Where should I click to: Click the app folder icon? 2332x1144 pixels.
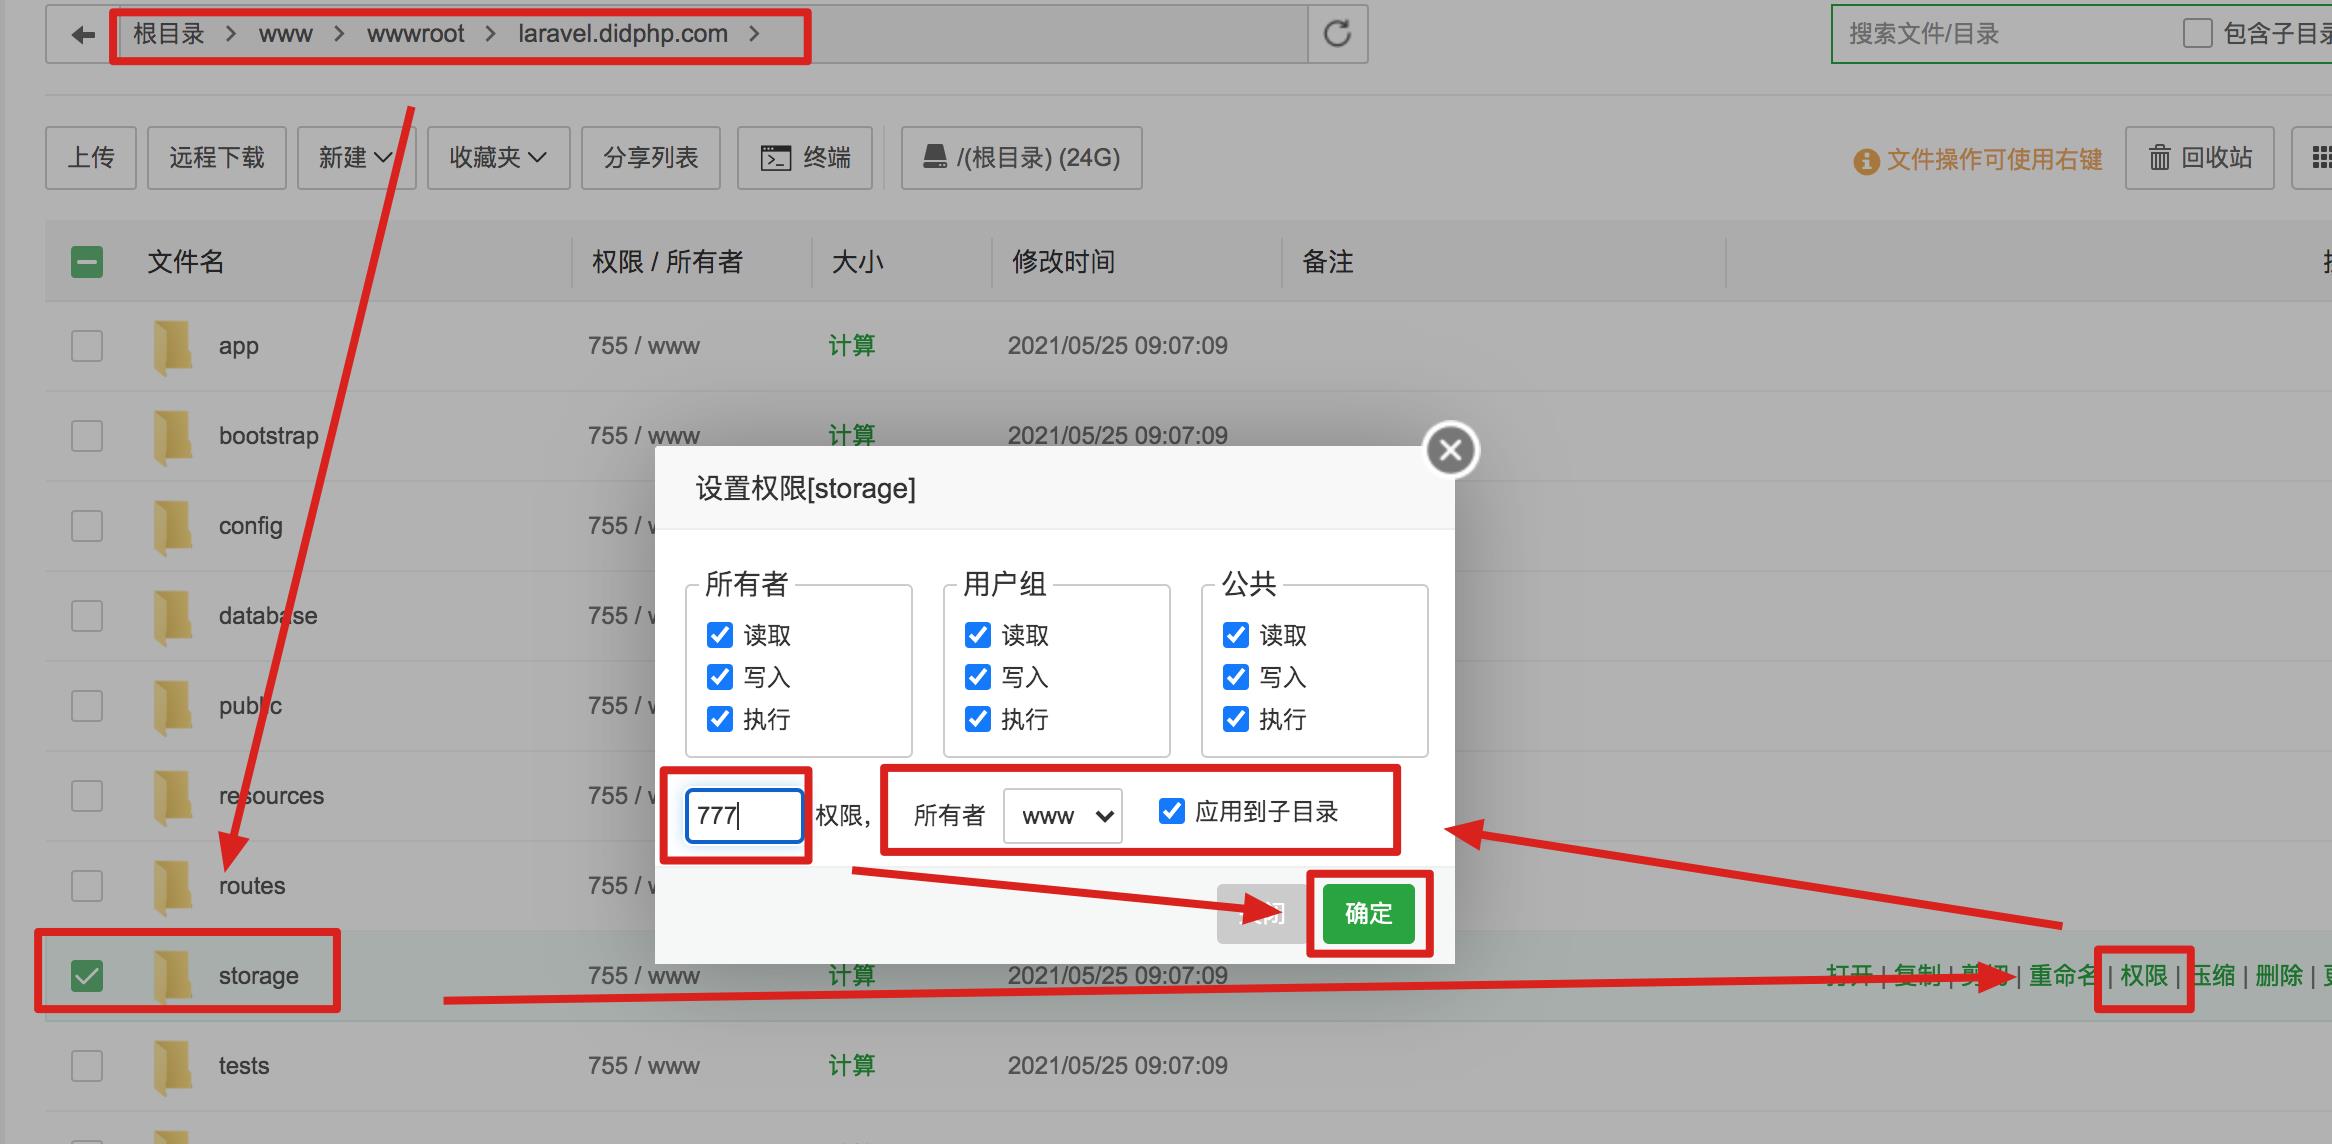pos(173,346)
